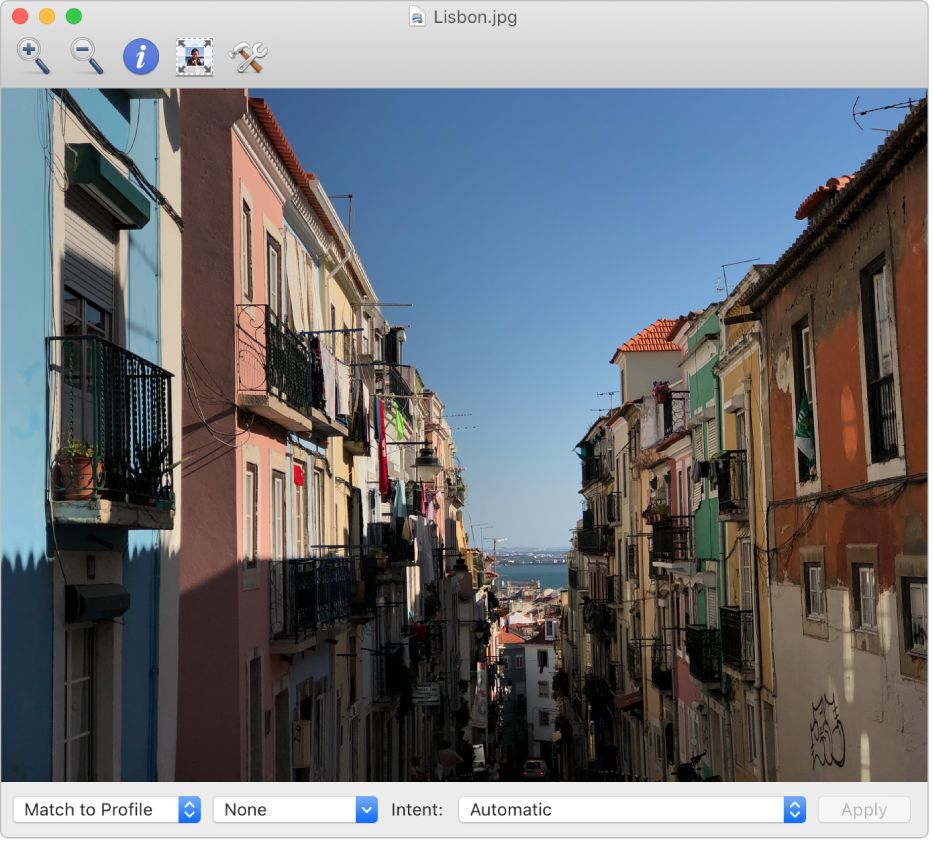Apply the selected color profile match

point(863,810)
